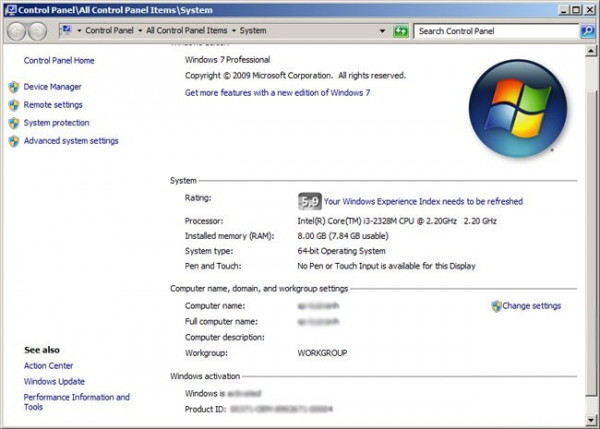Click the Search Control Panel field

click(x=496, y=31)
